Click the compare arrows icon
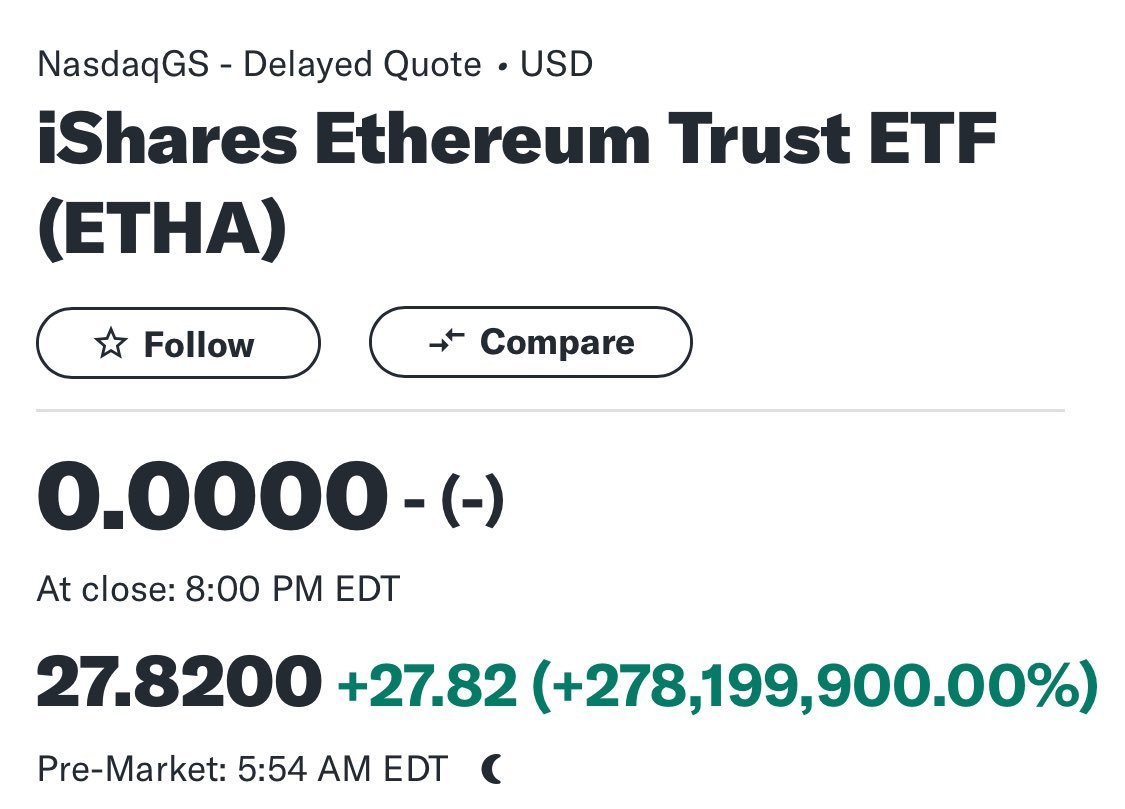 [x=446, y=341]
